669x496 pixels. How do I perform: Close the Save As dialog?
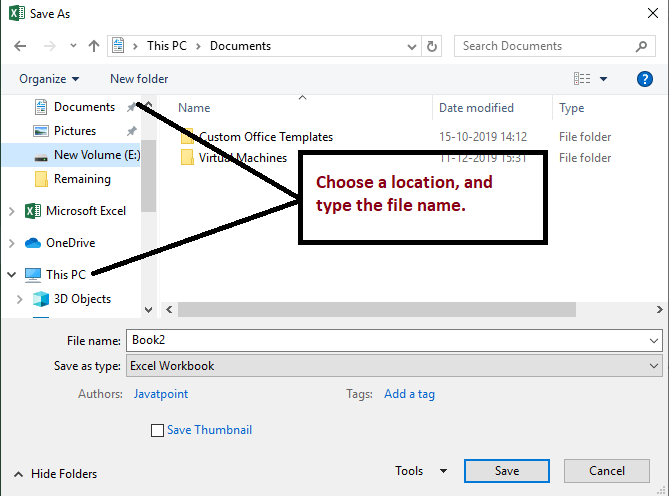tap(653, 13)
